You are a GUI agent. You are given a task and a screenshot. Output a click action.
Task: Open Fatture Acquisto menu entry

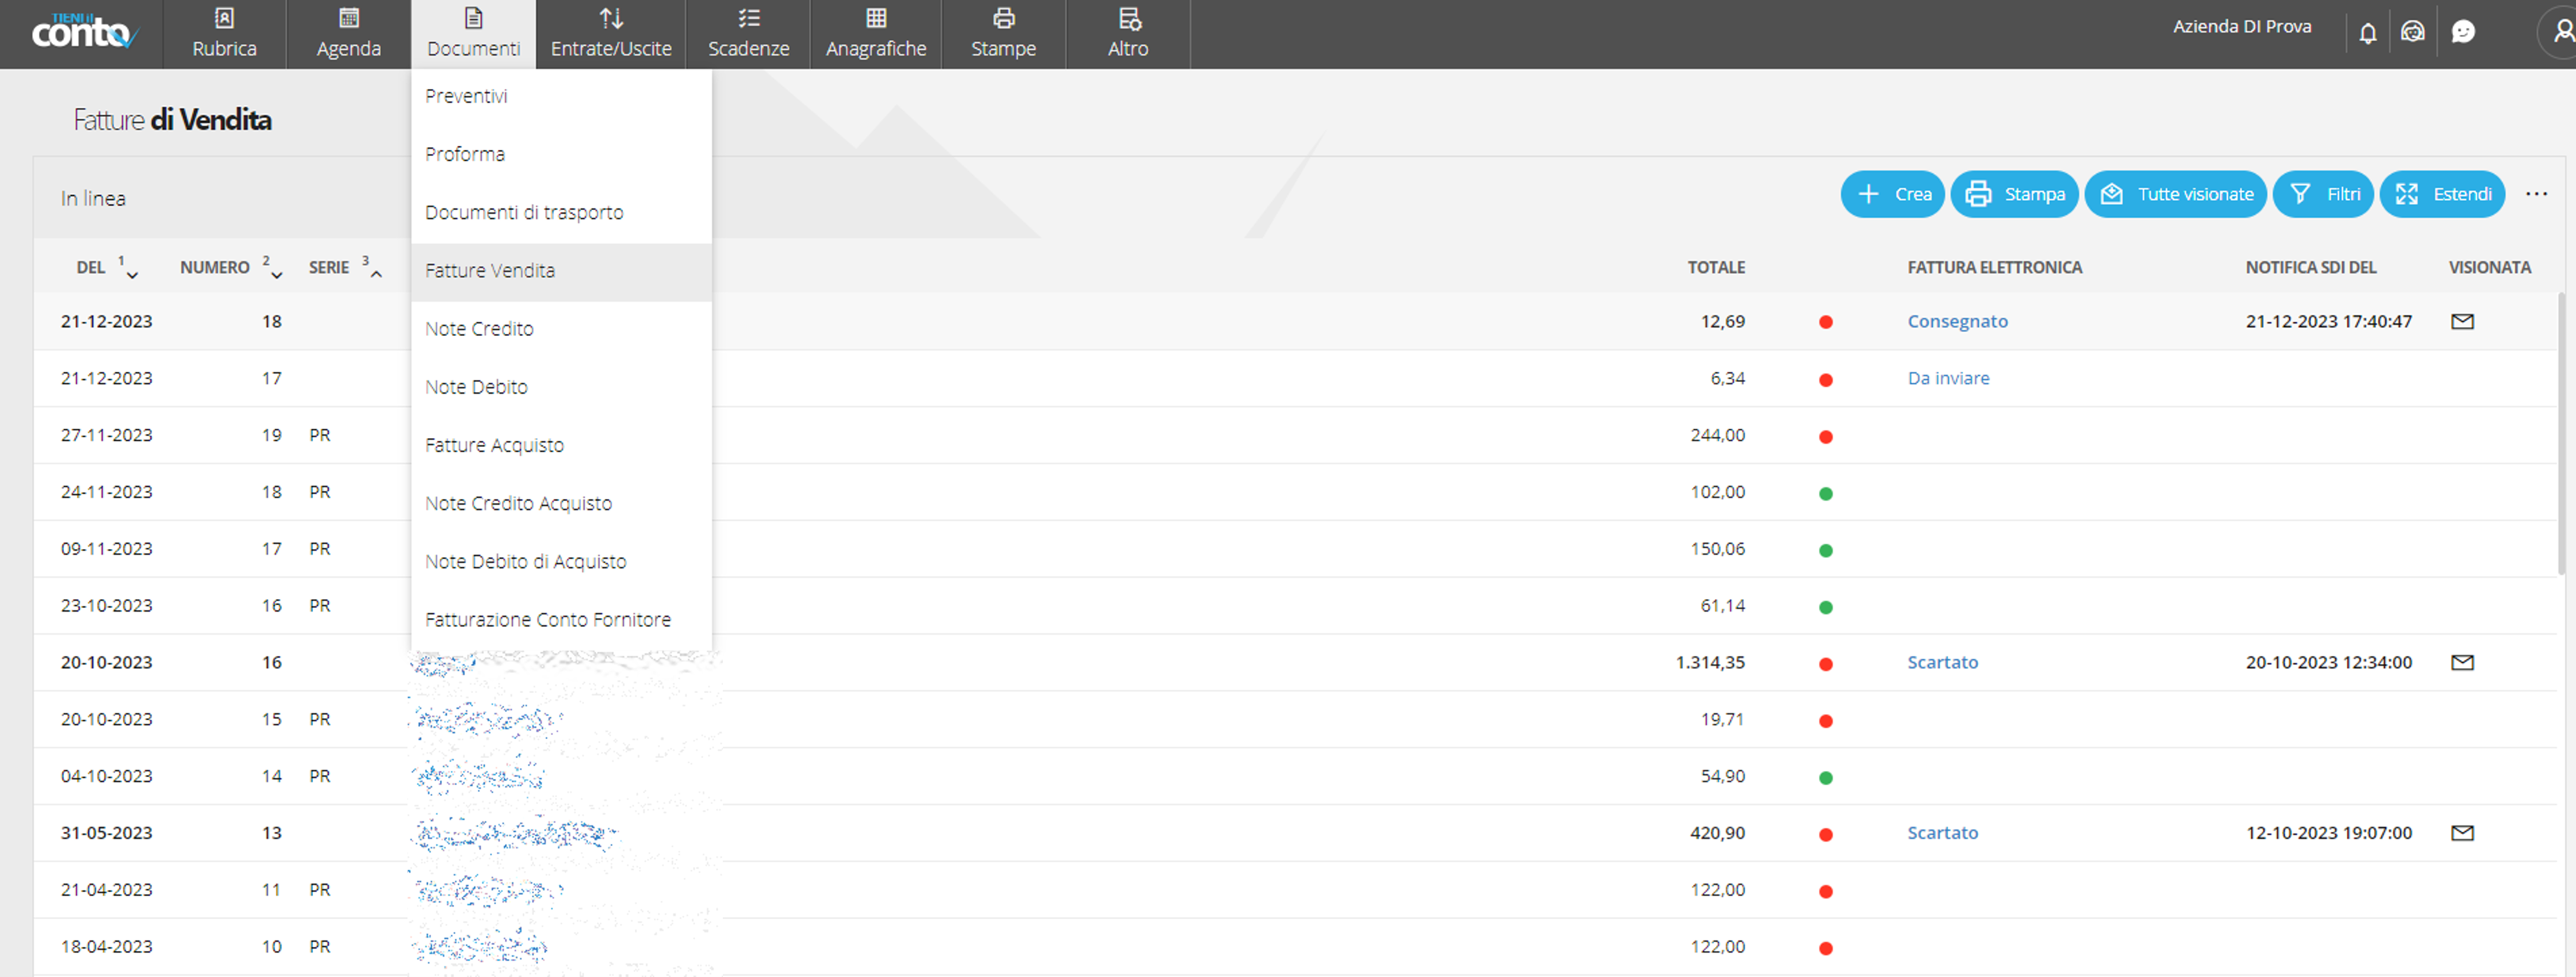pyautogui.click(x=494, y=446)
